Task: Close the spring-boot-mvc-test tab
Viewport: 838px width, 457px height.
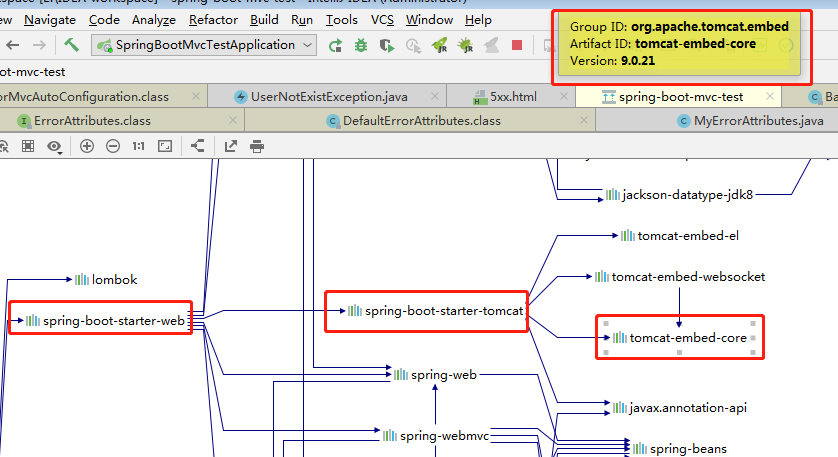Action: tap(770, 96)
